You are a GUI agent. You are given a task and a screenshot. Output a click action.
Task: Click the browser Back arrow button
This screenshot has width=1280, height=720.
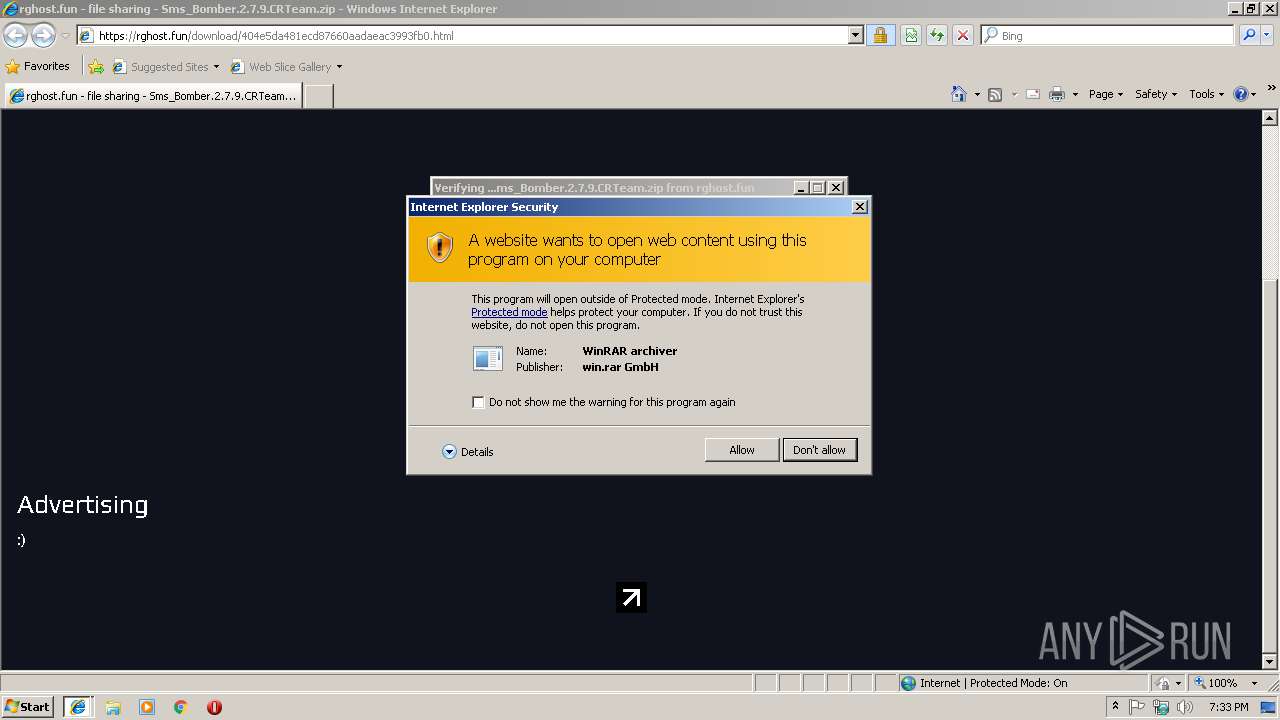[15, 36]
